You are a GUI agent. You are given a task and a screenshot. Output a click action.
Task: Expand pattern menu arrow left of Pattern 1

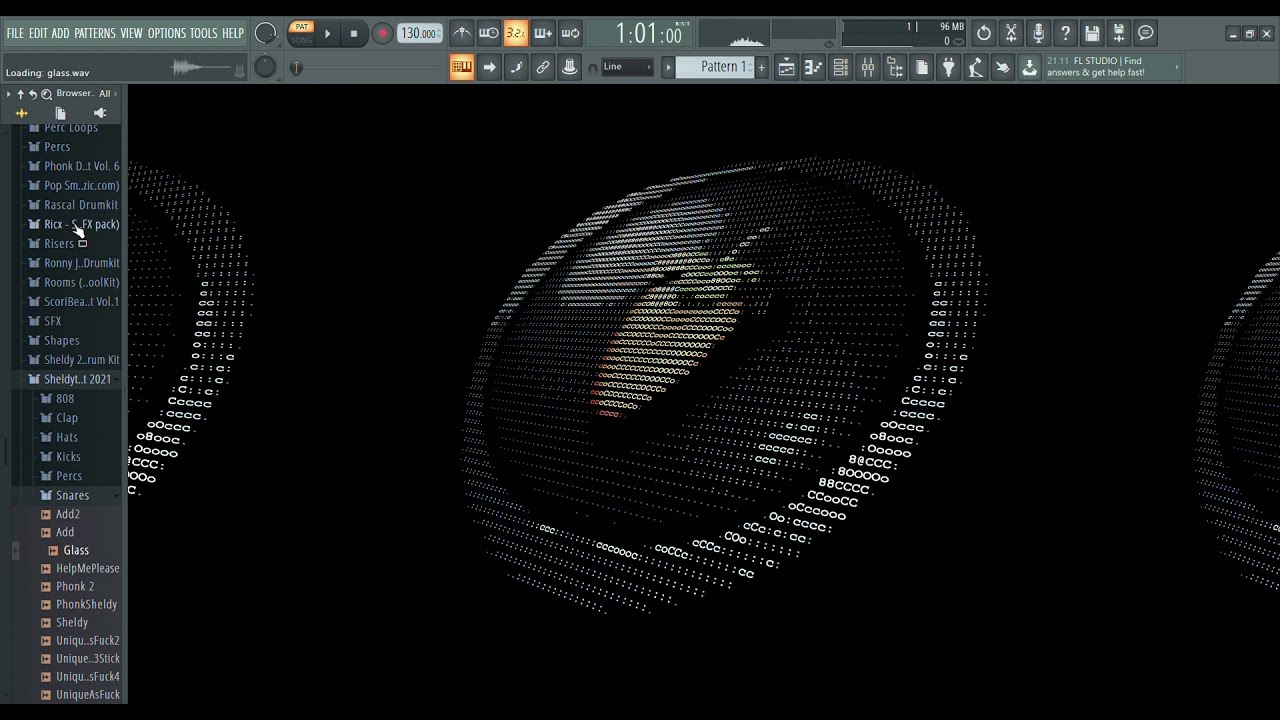pyautogui.click(x=668, y=67)
